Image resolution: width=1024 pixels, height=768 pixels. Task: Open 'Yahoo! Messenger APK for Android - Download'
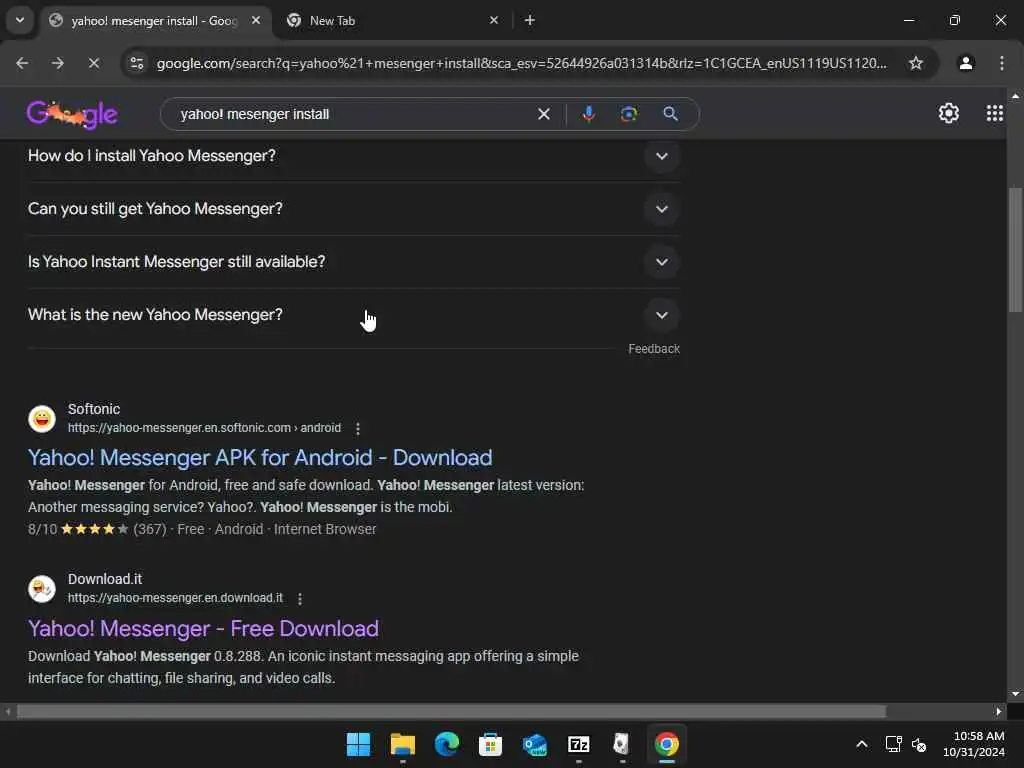(260, 458)
